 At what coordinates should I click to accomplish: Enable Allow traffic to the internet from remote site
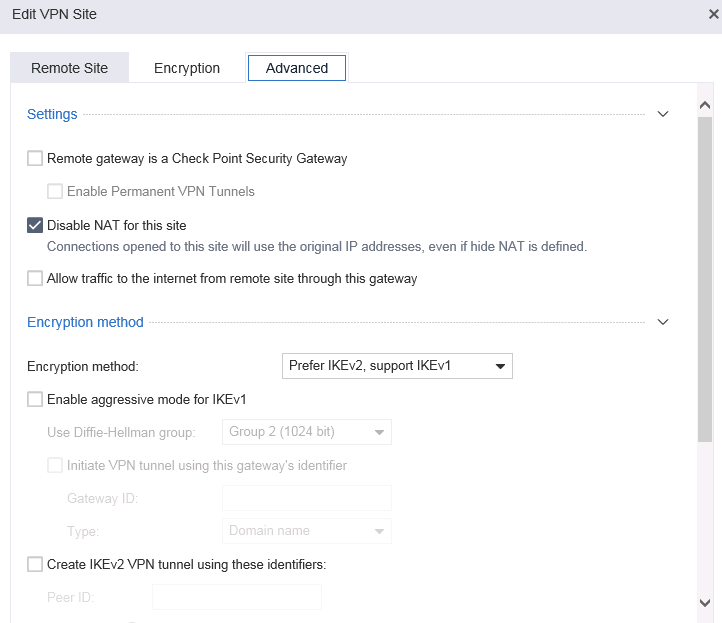pos(35,279)
